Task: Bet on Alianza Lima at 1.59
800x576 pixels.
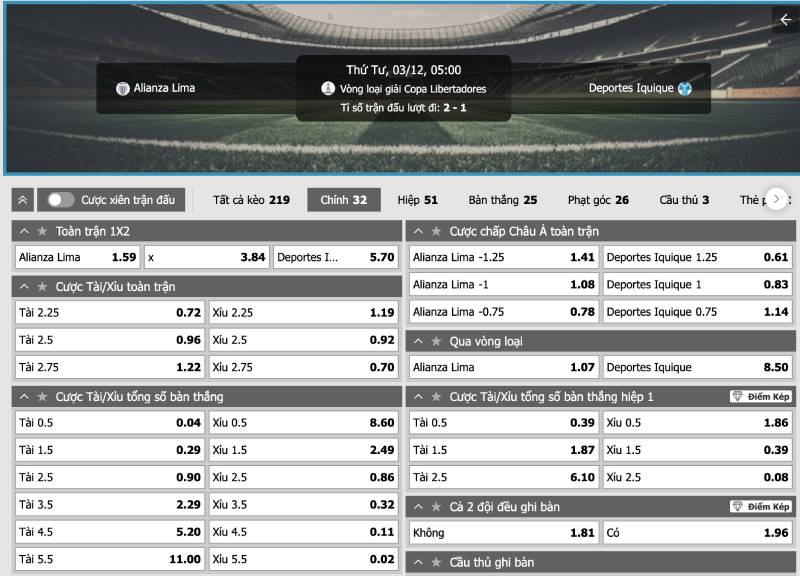Action: pyautogui.click(x=76, y=257)
